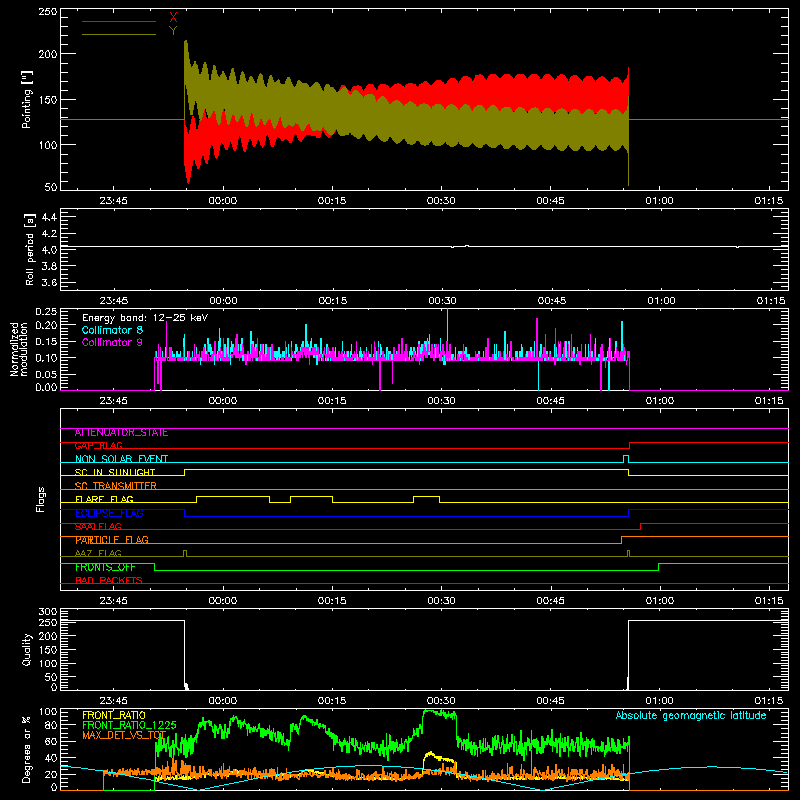
Task: Select the SC_IN_SUNLIGHT flag label
Action: 115,472
